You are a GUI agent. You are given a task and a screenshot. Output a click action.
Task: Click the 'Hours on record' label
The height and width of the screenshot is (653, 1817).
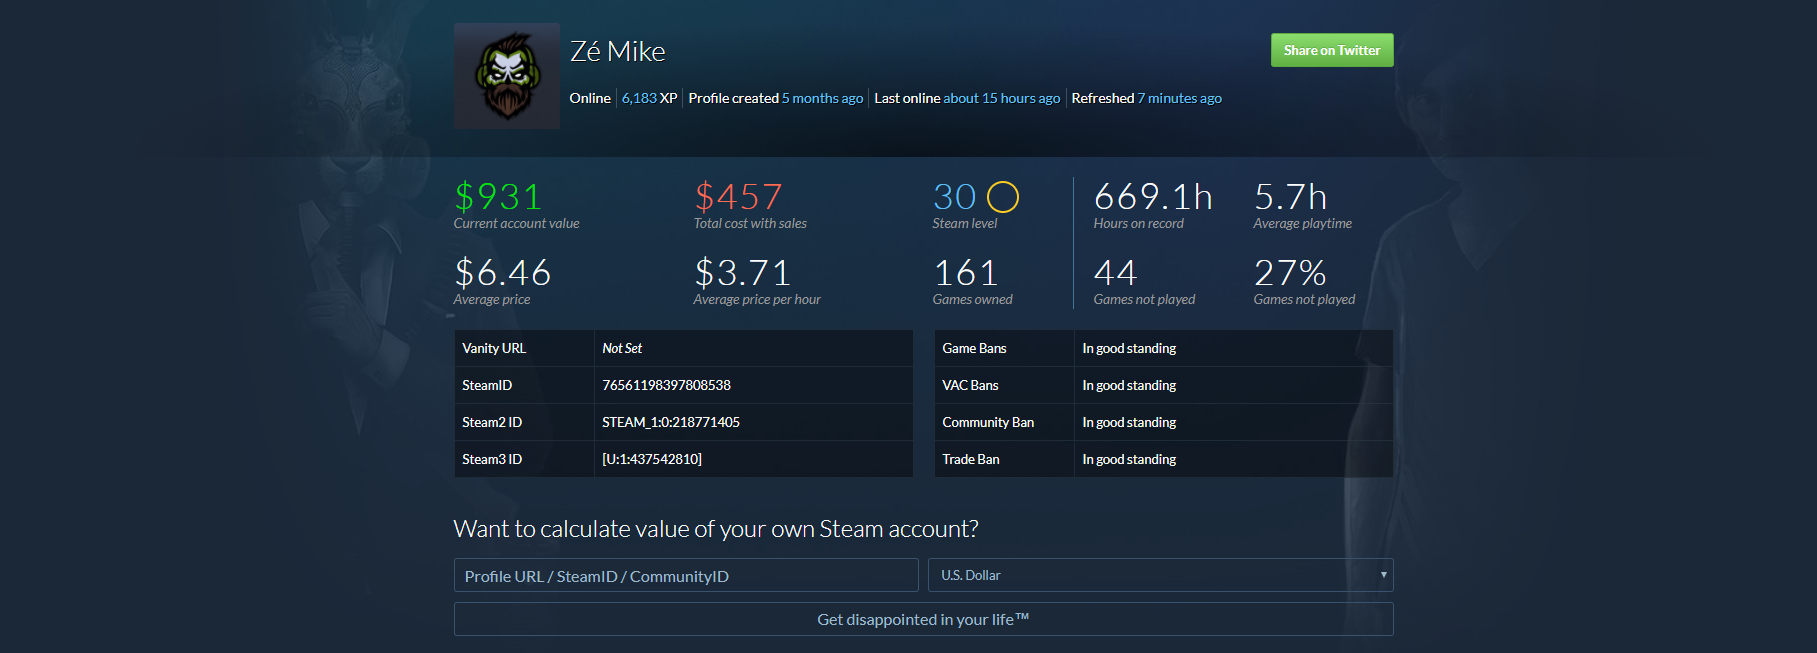1138,223
